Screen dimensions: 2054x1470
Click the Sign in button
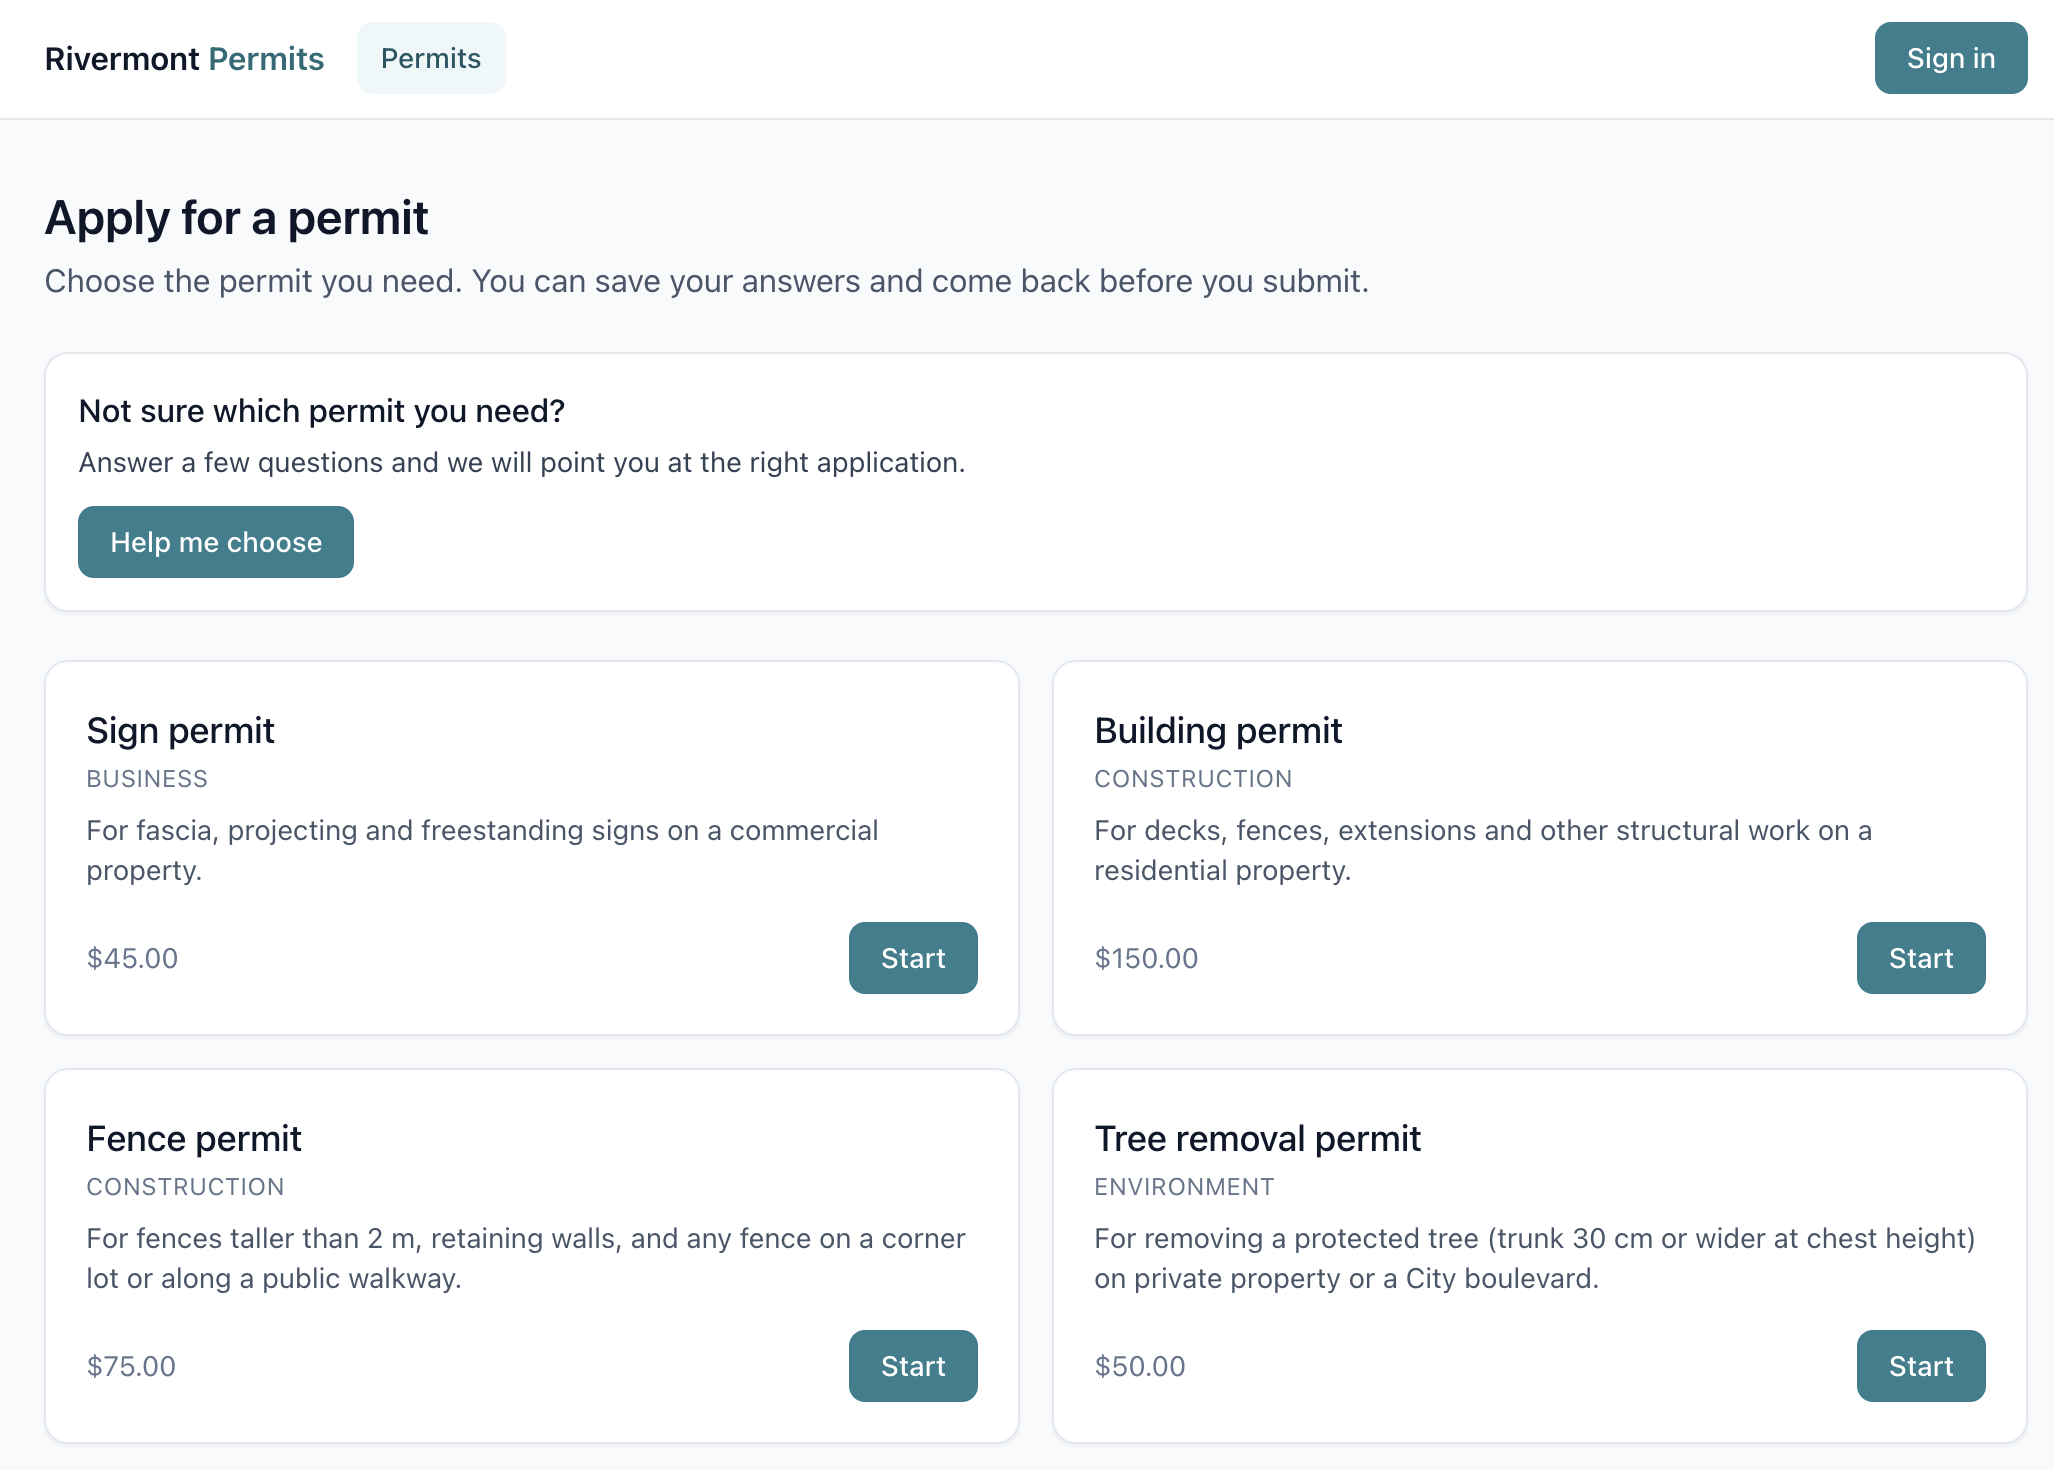coord(1950,58)
